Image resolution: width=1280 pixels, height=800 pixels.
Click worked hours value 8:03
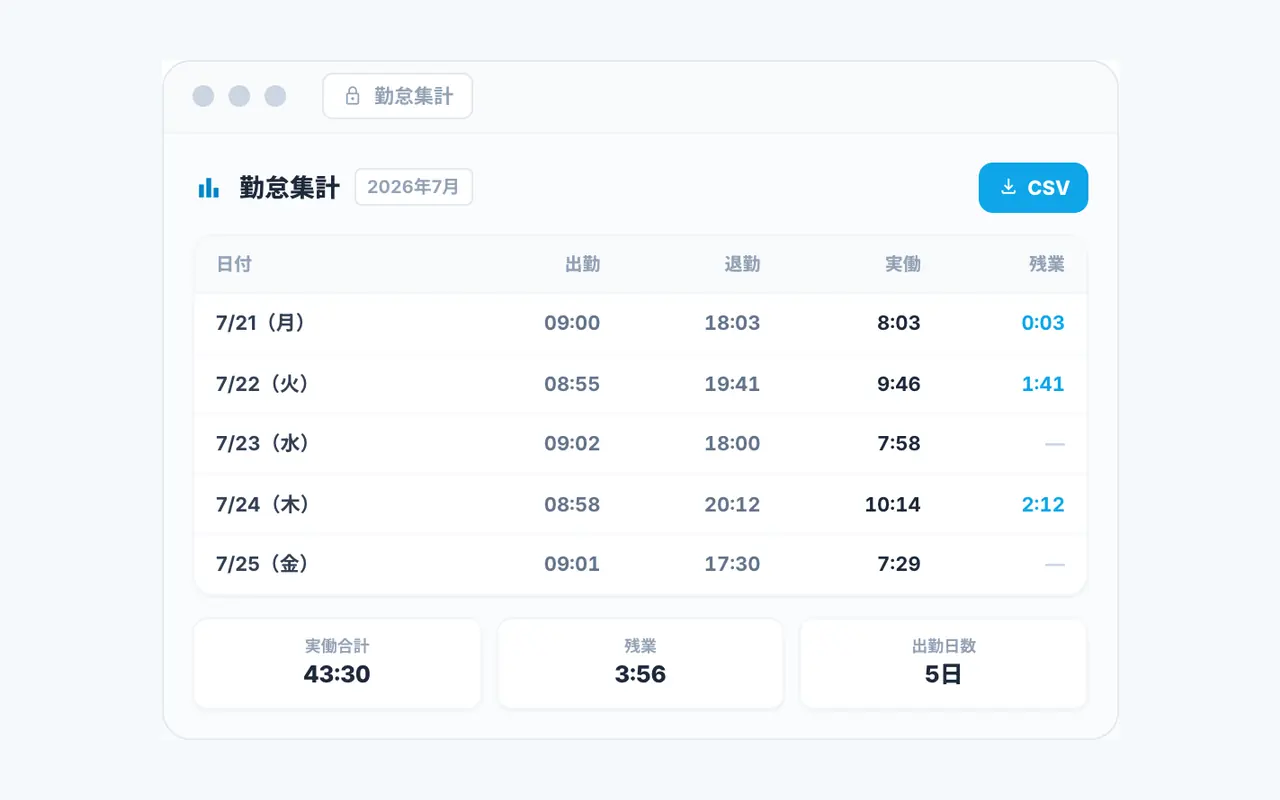(899, 323)
